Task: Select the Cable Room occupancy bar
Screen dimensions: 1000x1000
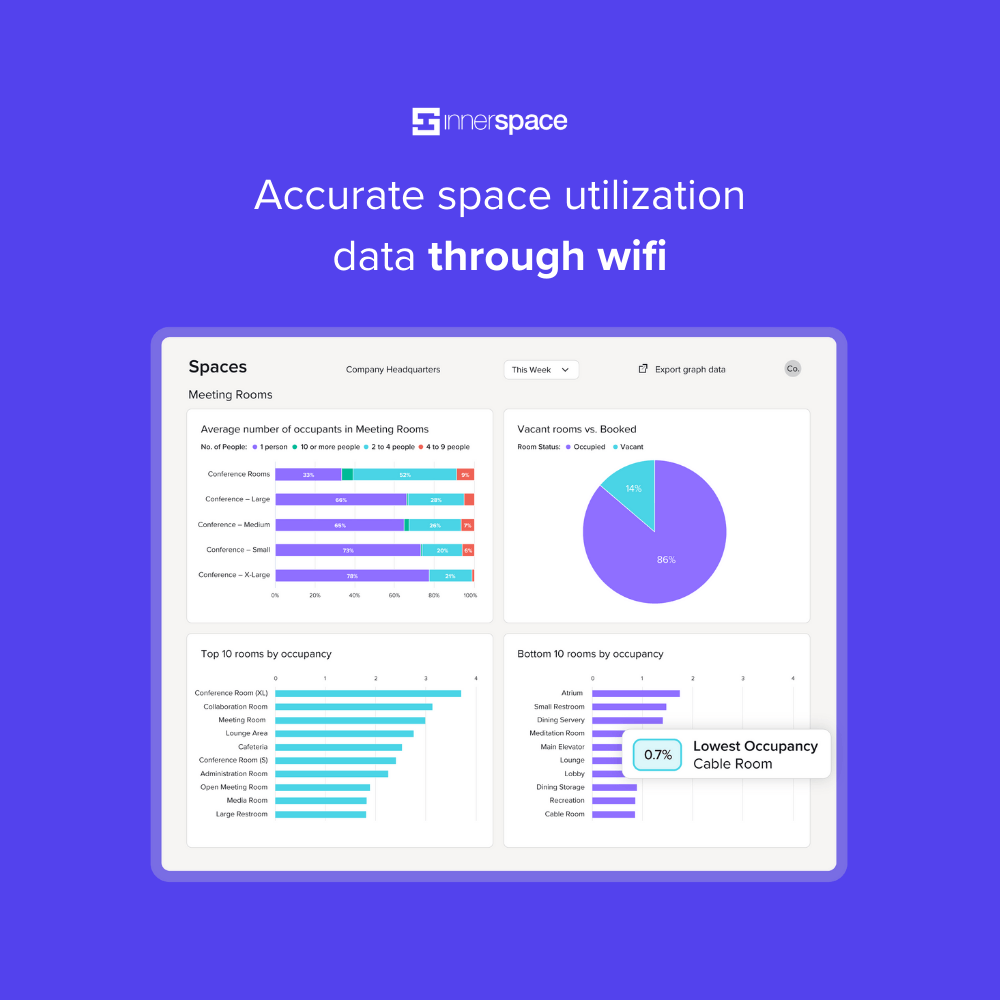Action: pos(614,814)
